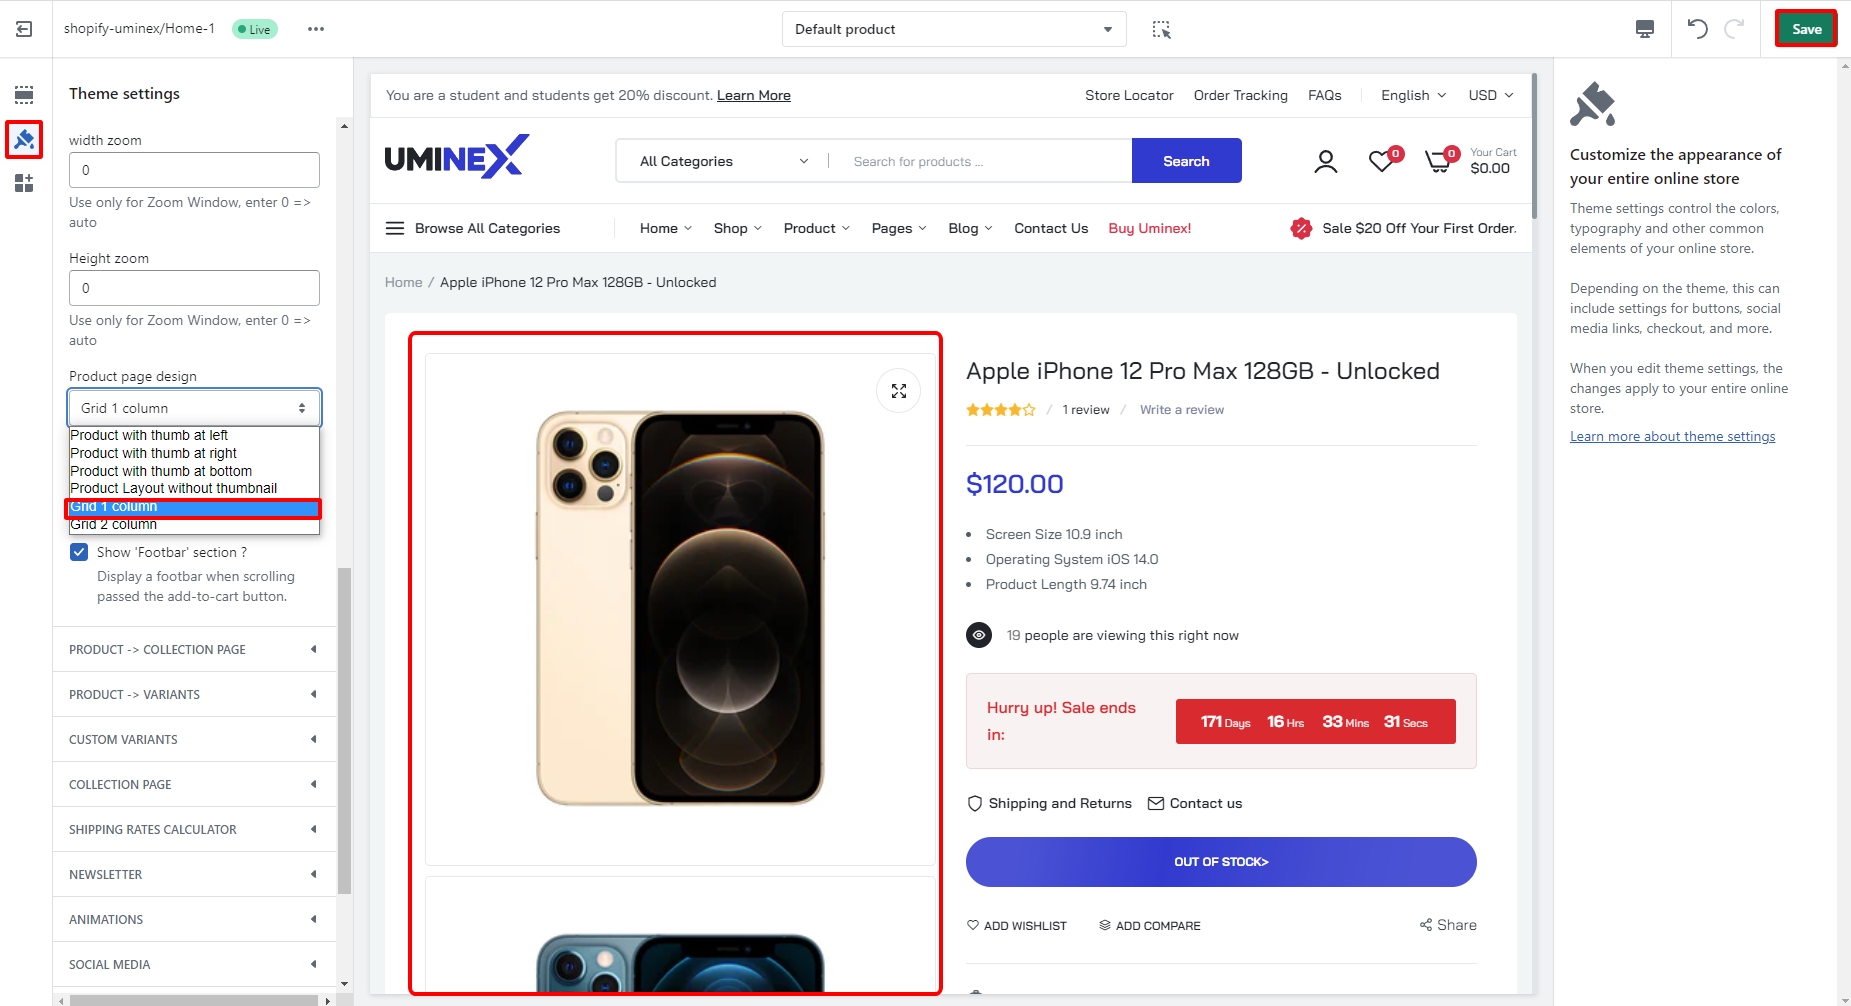Screen dimensions: 1851x1006
Task: Uncheck Show 'Footbar' section checkbox
Action: coord(79,552)
